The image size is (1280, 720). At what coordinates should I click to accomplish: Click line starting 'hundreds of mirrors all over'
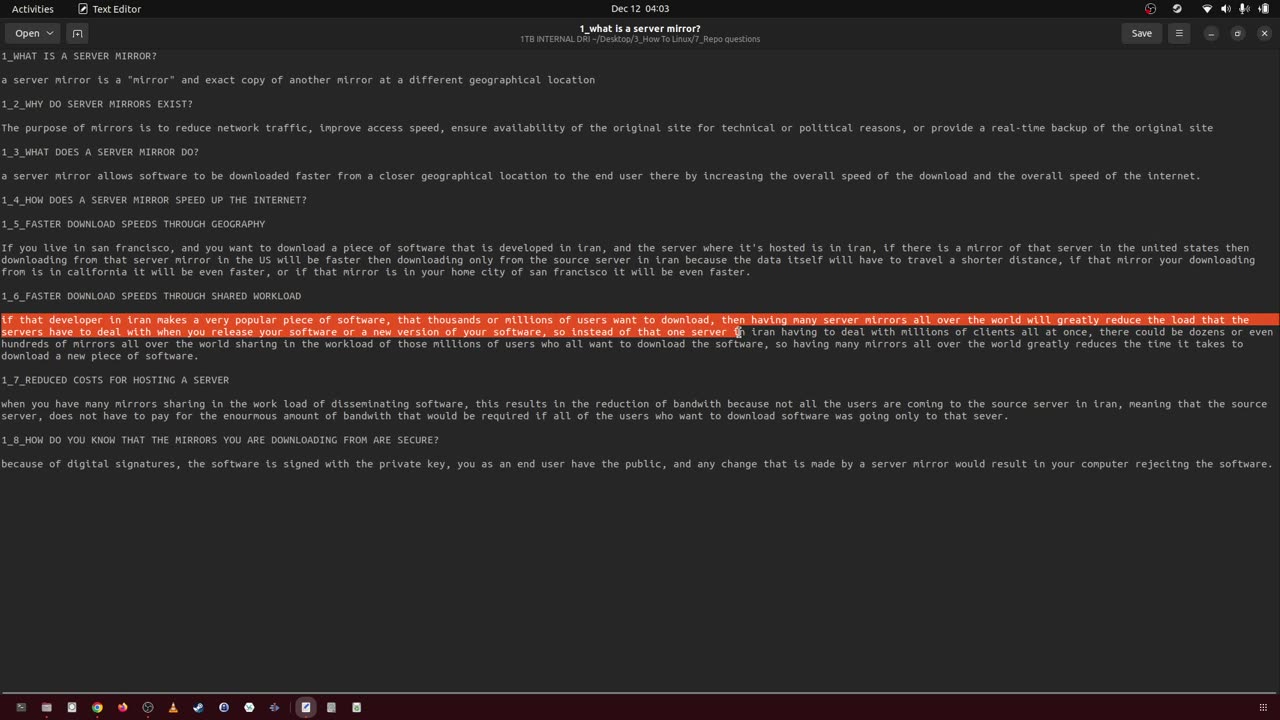click(622, 344)
